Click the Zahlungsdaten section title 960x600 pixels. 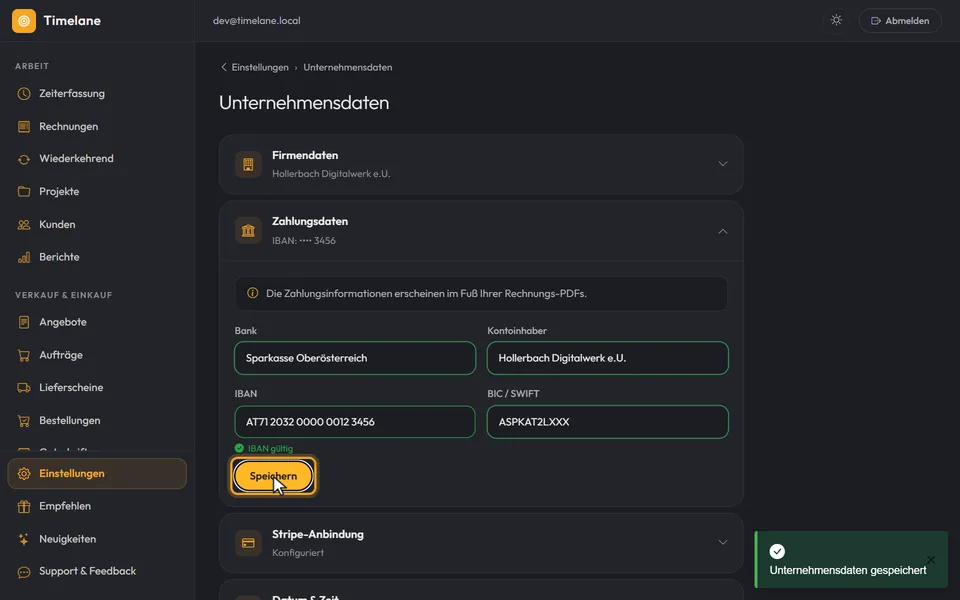pyautogui.click(x=310, y=222)
